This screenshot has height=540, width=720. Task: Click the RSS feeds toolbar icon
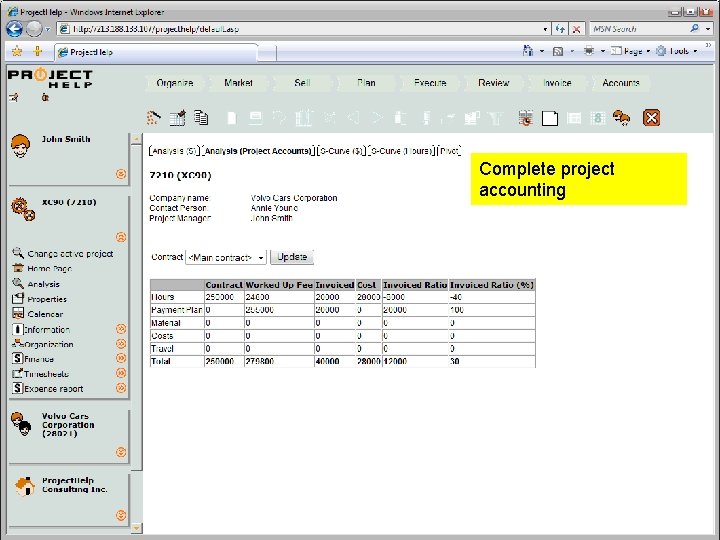(558, 51)
